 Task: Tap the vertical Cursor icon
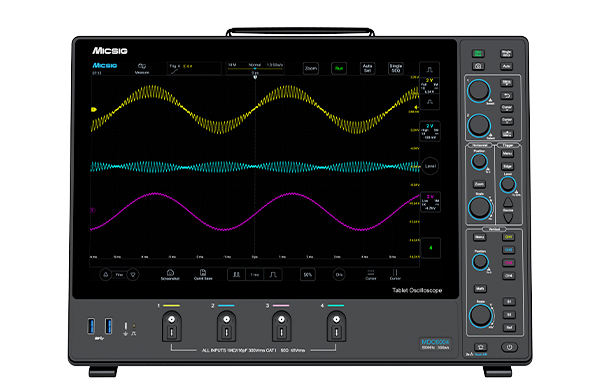tap(395, 275)
